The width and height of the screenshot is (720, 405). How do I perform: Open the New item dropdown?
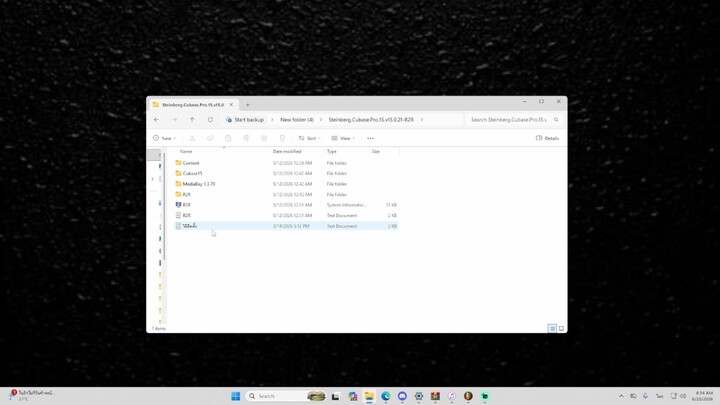click(164, 138)
